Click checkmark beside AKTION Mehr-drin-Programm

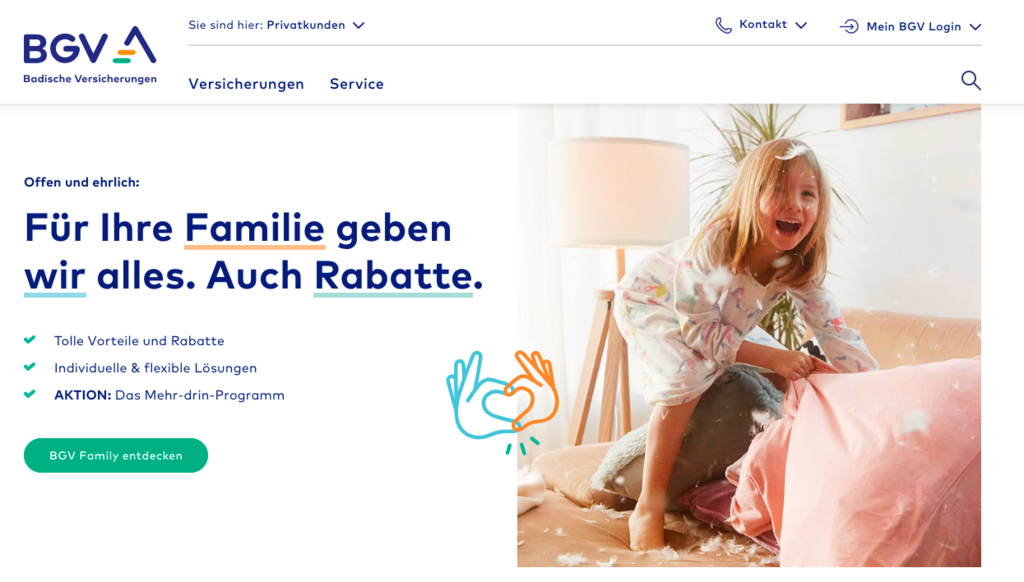pos(29,394)
